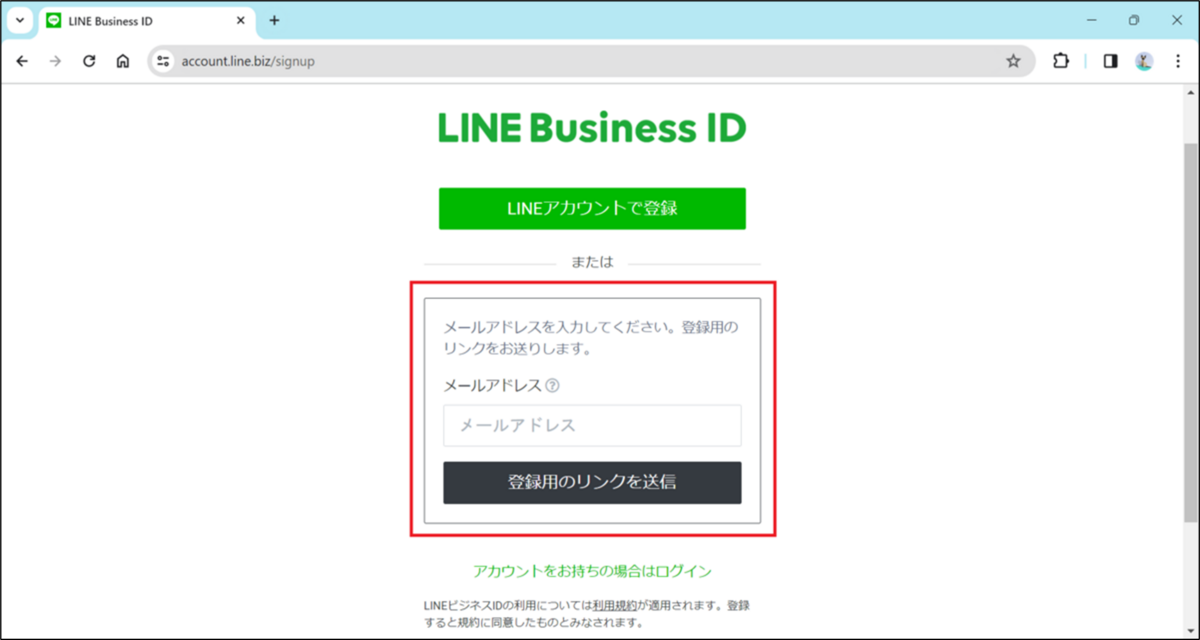
Task: Click the help icon next to メールアドレス
Action: click(x=552, y=385)
